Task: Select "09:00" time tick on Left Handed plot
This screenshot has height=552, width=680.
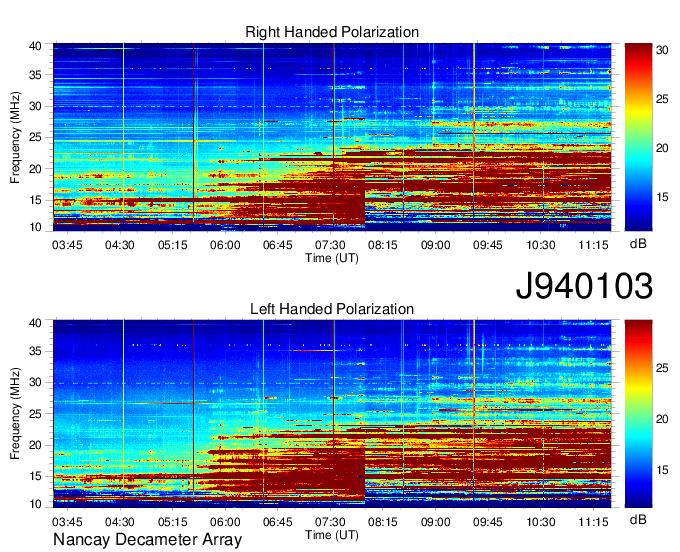Action: [x=435, y=522]
